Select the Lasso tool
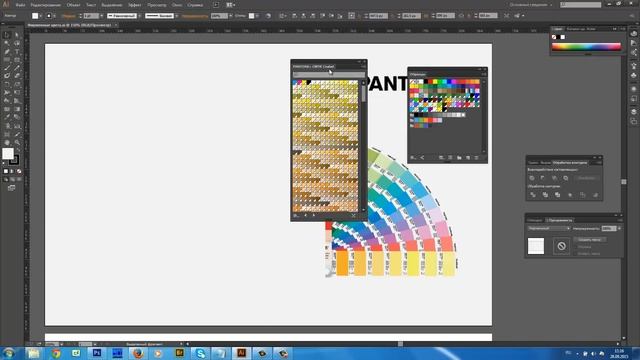This screenshot has width=640, height=360. click(x=17, y=43)
